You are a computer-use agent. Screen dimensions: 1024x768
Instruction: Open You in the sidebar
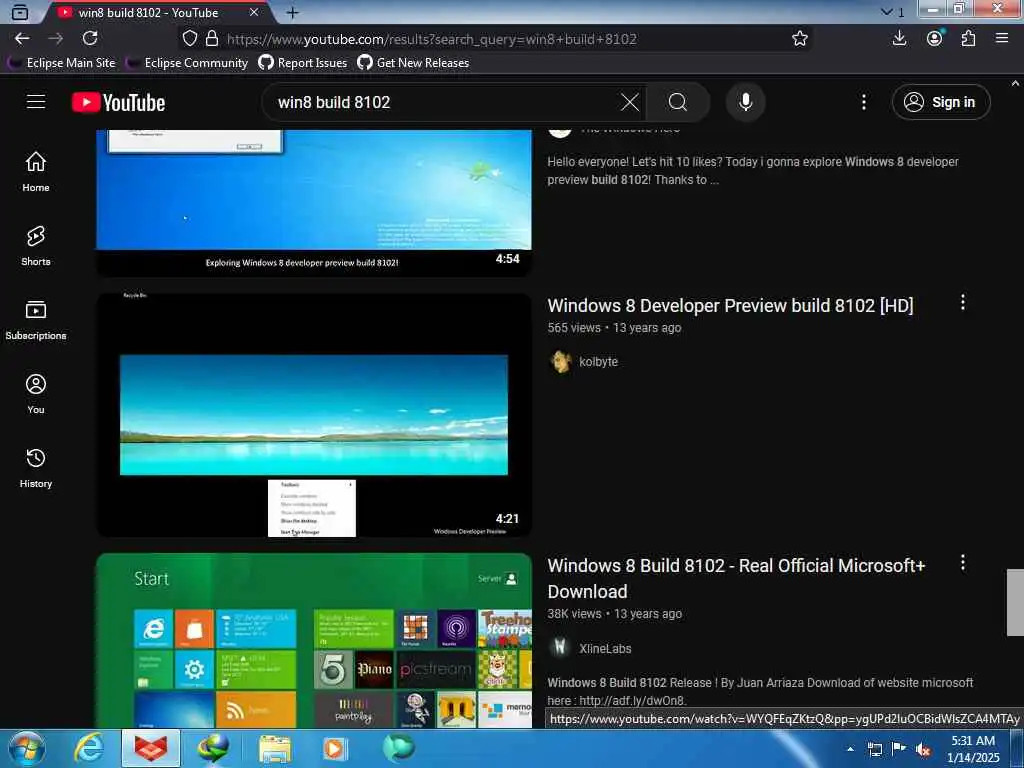click(x=36, y=393)
